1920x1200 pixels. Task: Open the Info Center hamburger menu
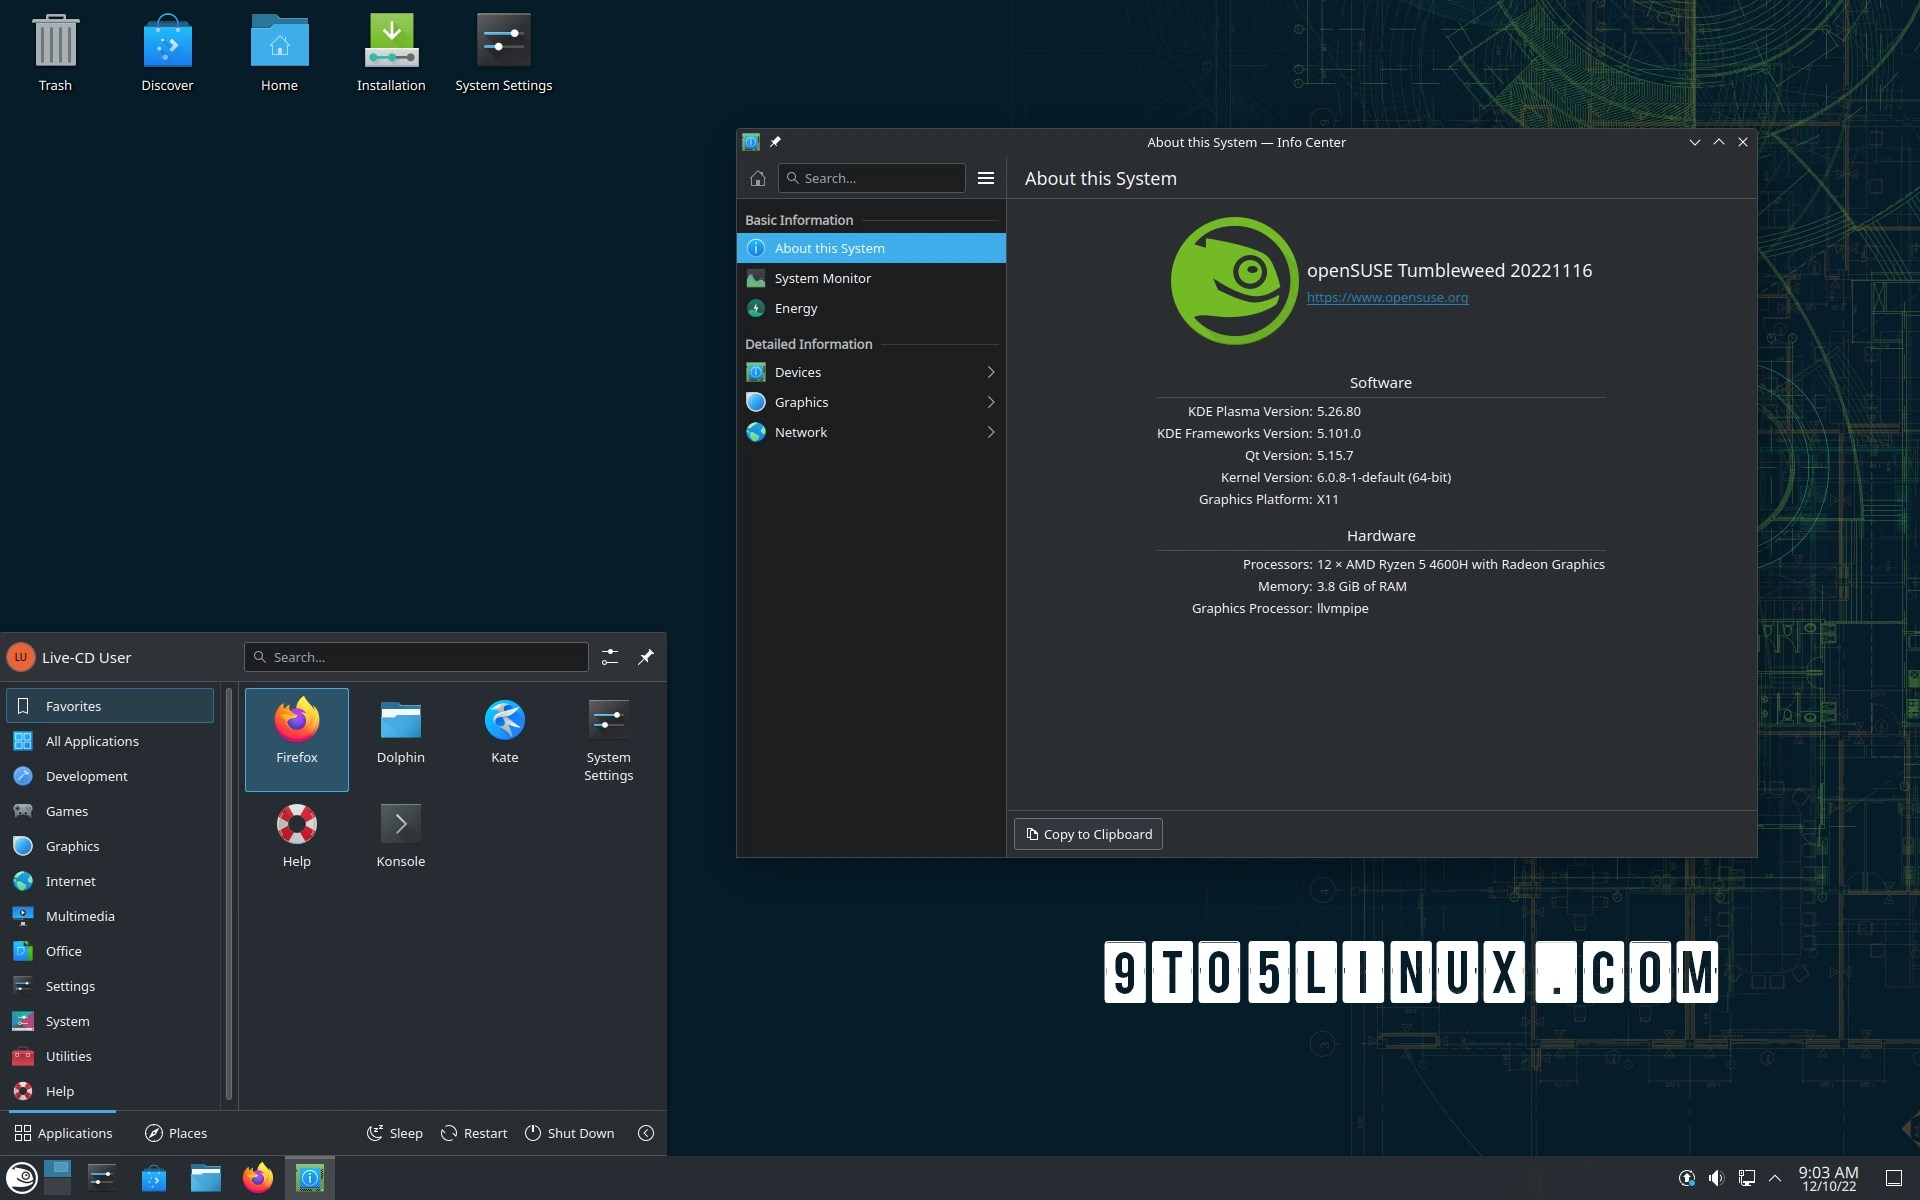click(x=986, y=178)
